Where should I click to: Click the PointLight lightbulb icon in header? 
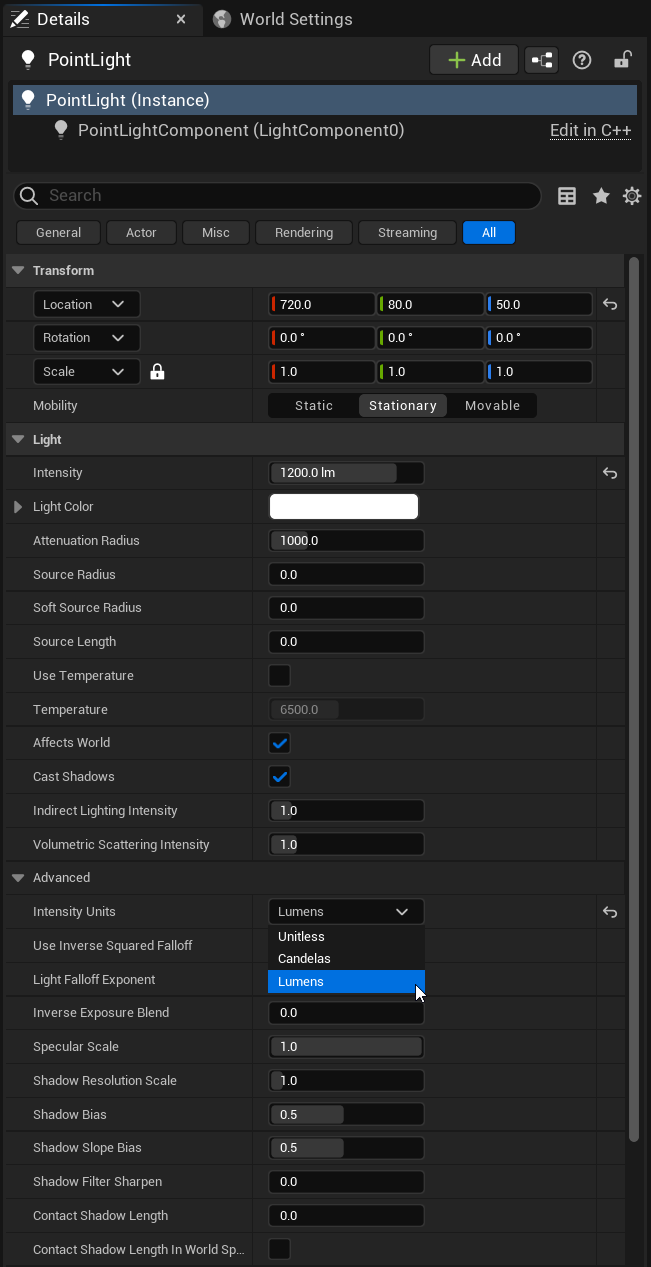[x=28, y=60]
